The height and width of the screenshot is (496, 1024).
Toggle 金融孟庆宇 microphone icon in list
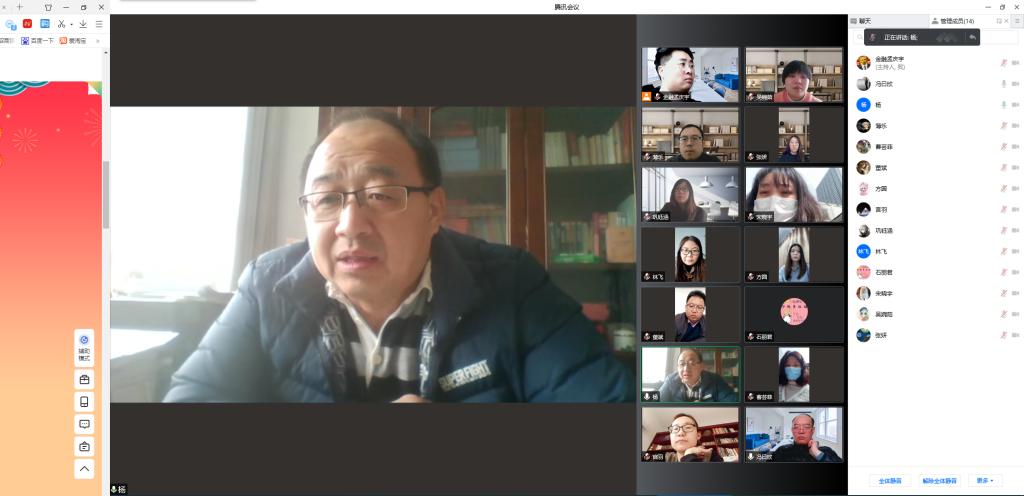[1003, 63]
